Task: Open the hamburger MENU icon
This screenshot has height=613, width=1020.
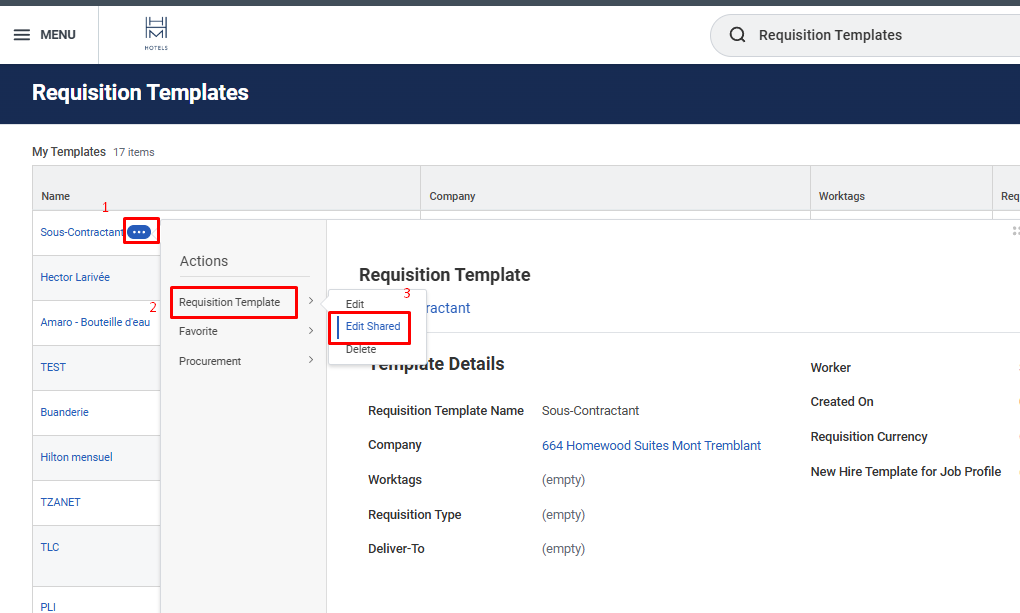Action: 22,35
